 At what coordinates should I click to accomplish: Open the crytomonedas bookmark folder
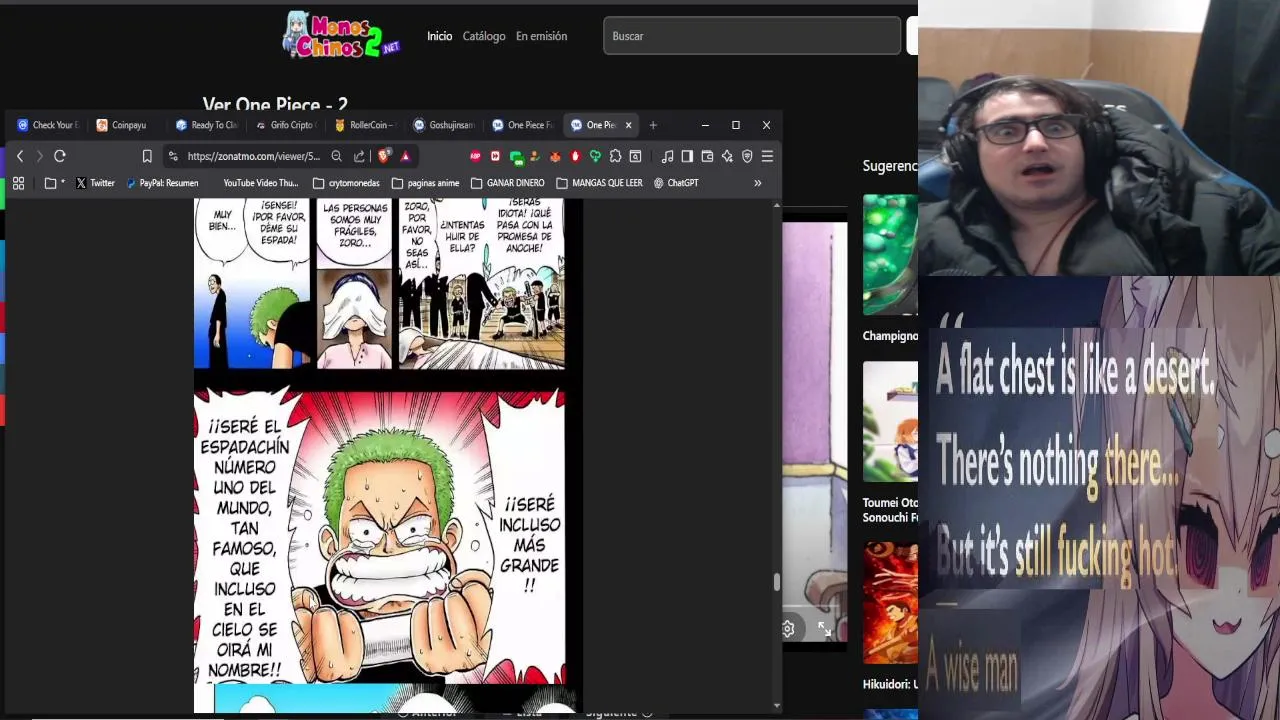(346, 183)
